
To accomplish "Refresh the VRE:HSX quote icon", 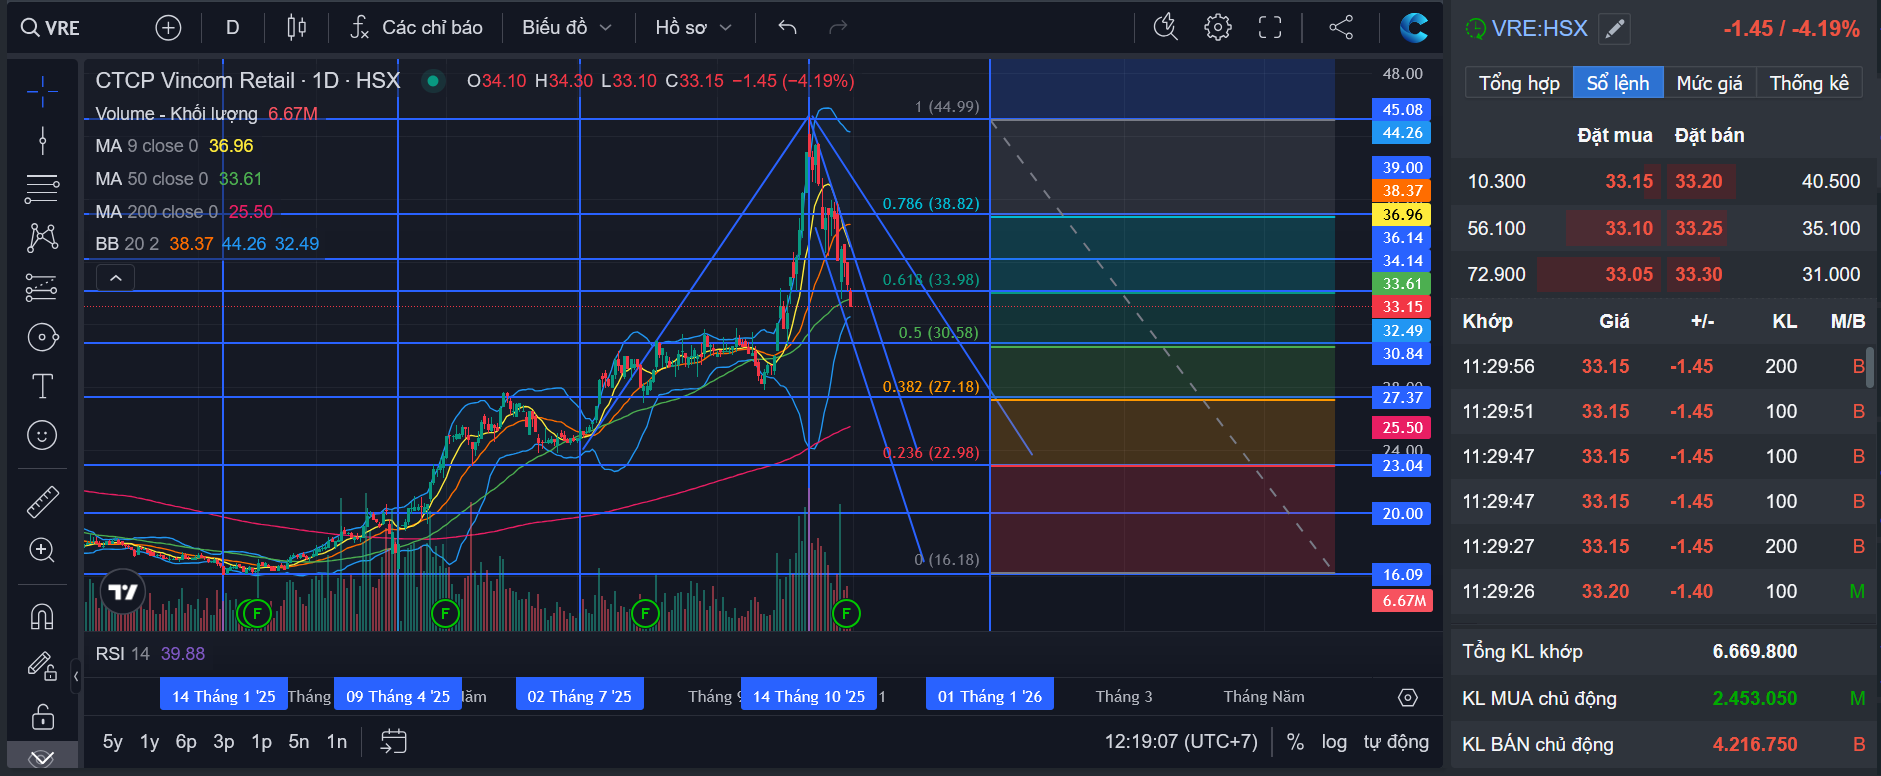I will click(x=1475, y=29).
